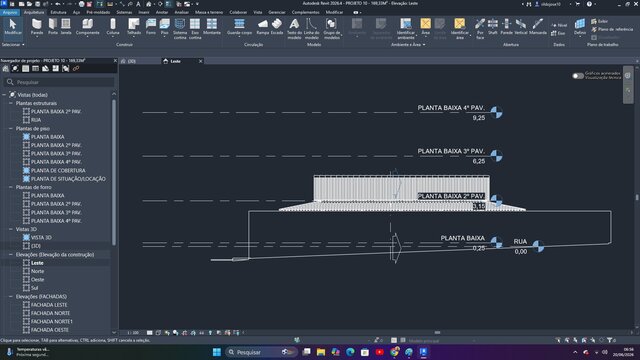Click the Exibir work plane button

(600, 21)
